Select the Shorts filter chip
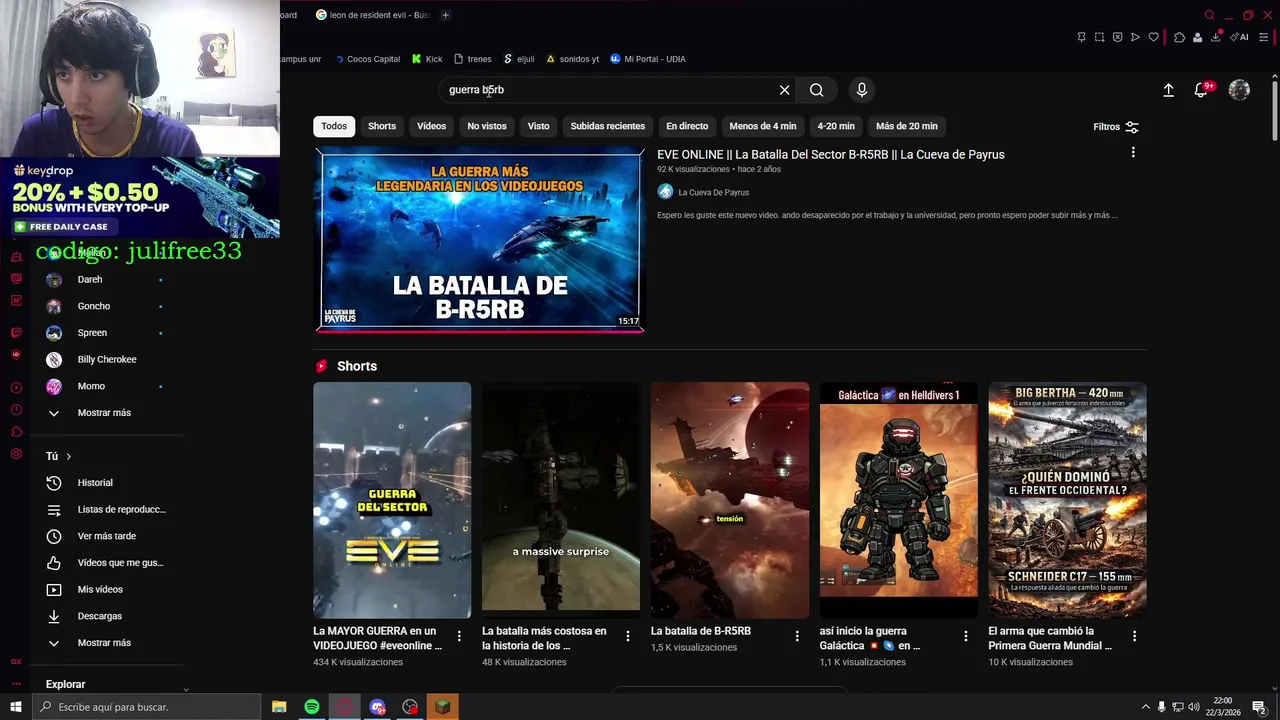 click(x=382, y=126)
